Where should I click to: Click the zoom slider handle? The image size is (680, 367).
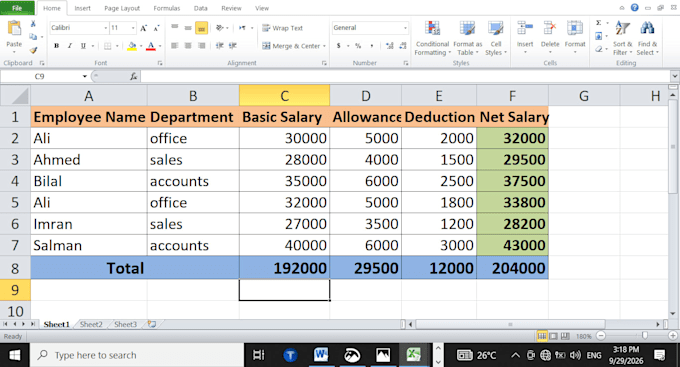pos(644,336)
